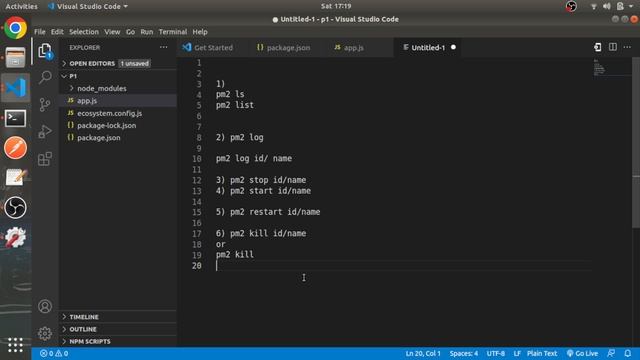Click Spaces: 4 indentation setting

click(x=464, y=353)
